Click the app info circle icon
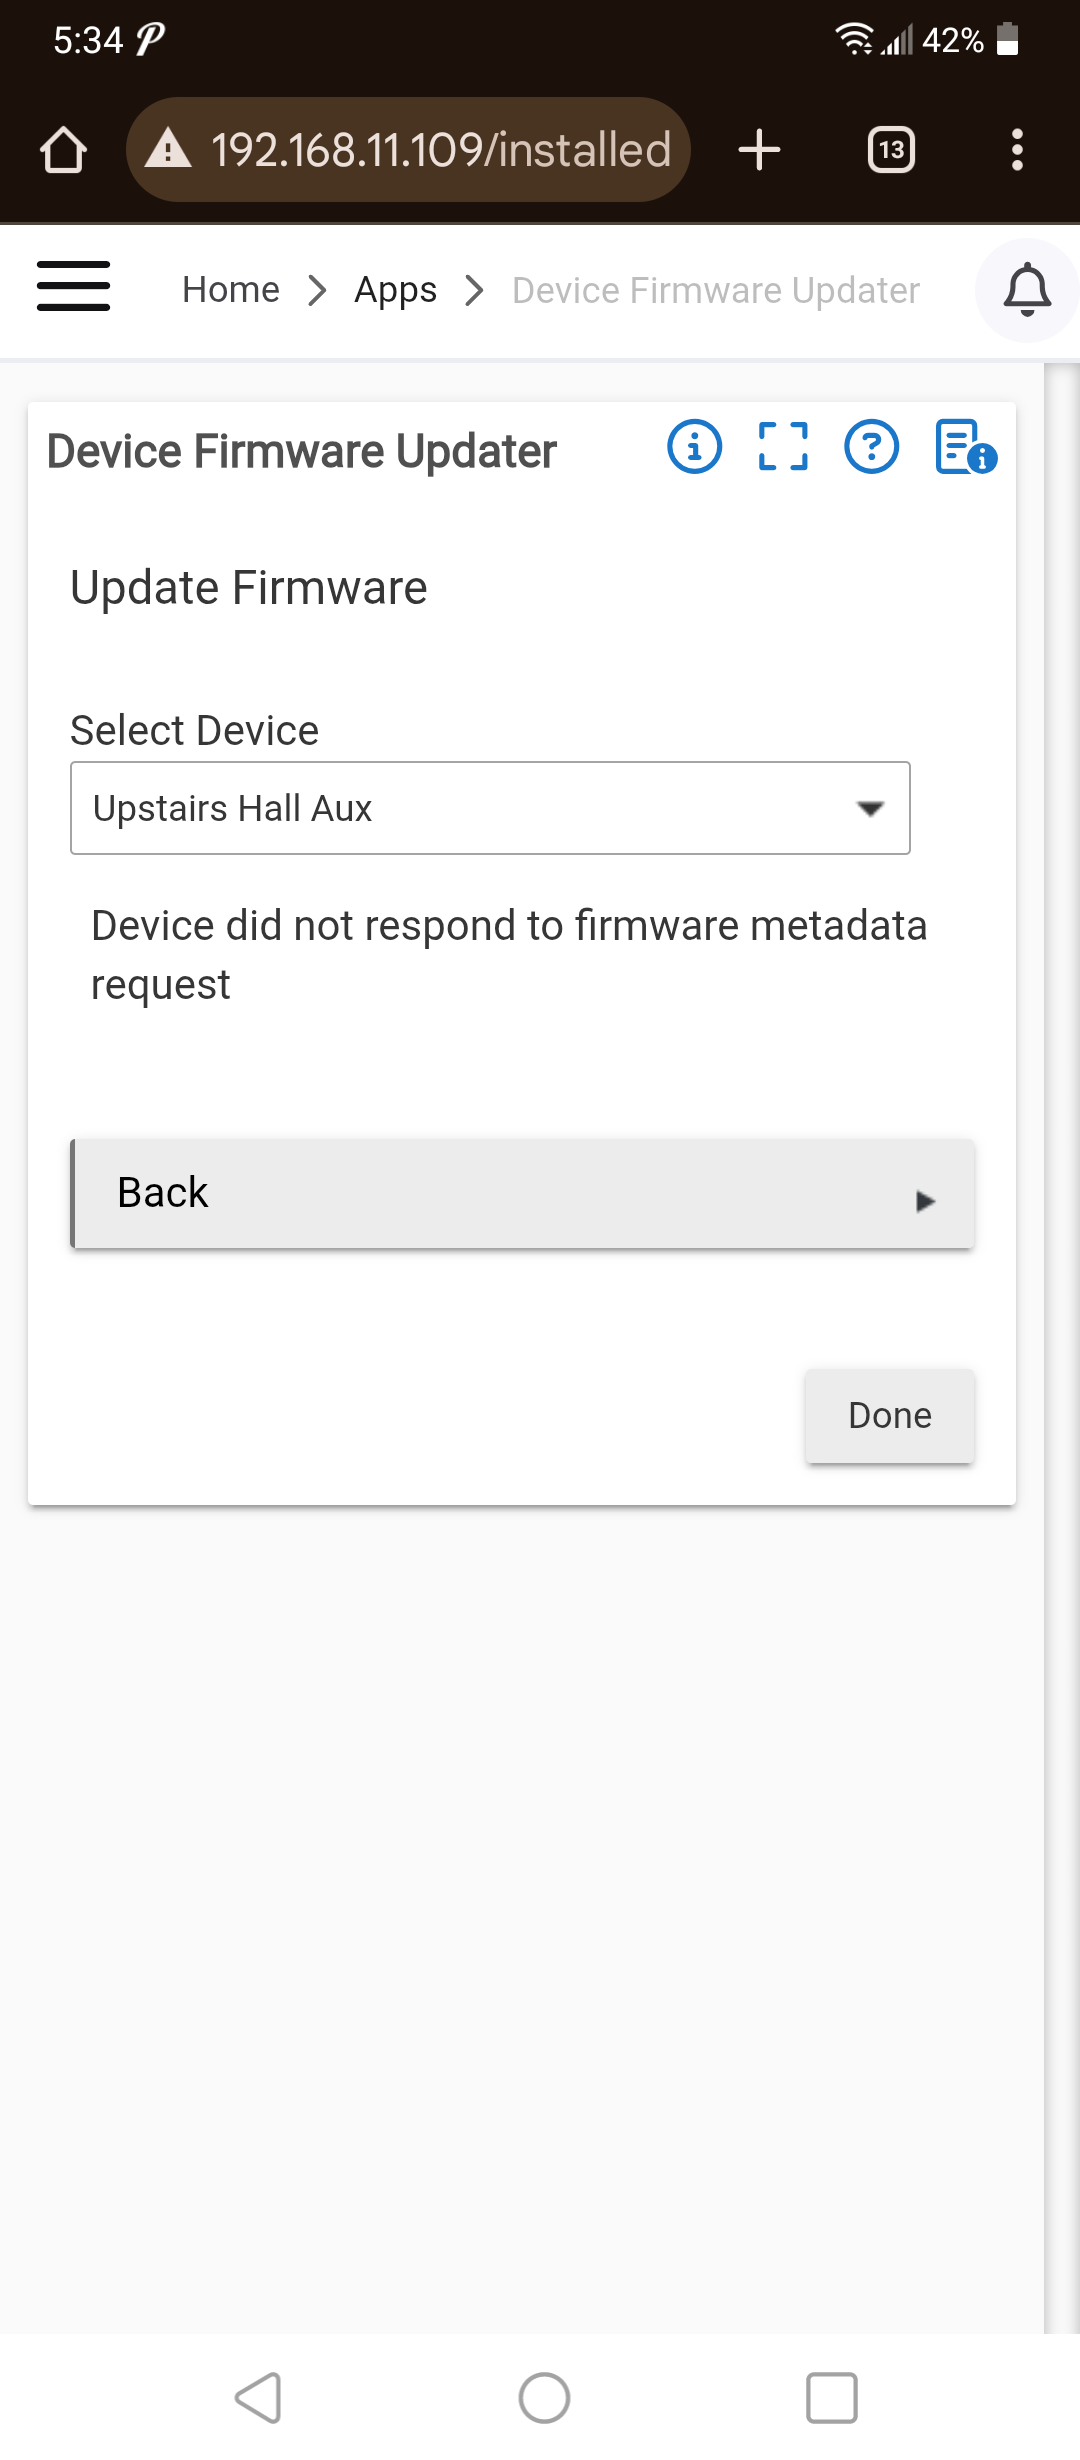 [694, 446]
